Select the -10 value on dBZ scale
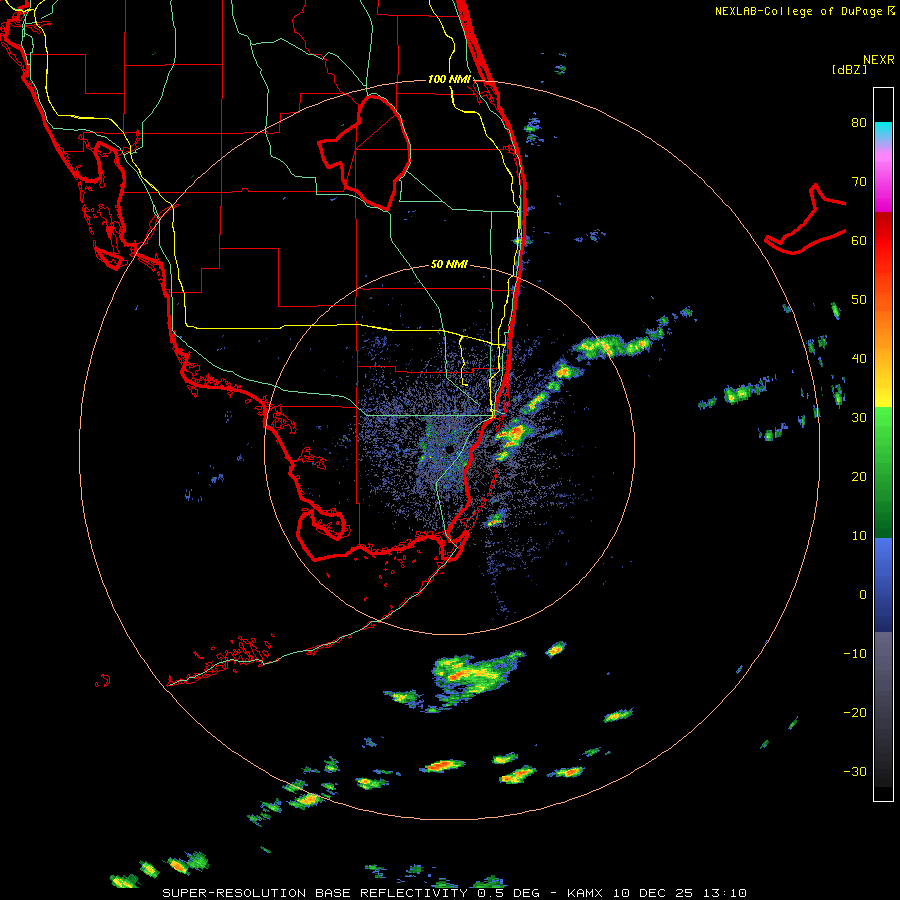The width and height of the screenshot is (900, 900). point(855,653)
